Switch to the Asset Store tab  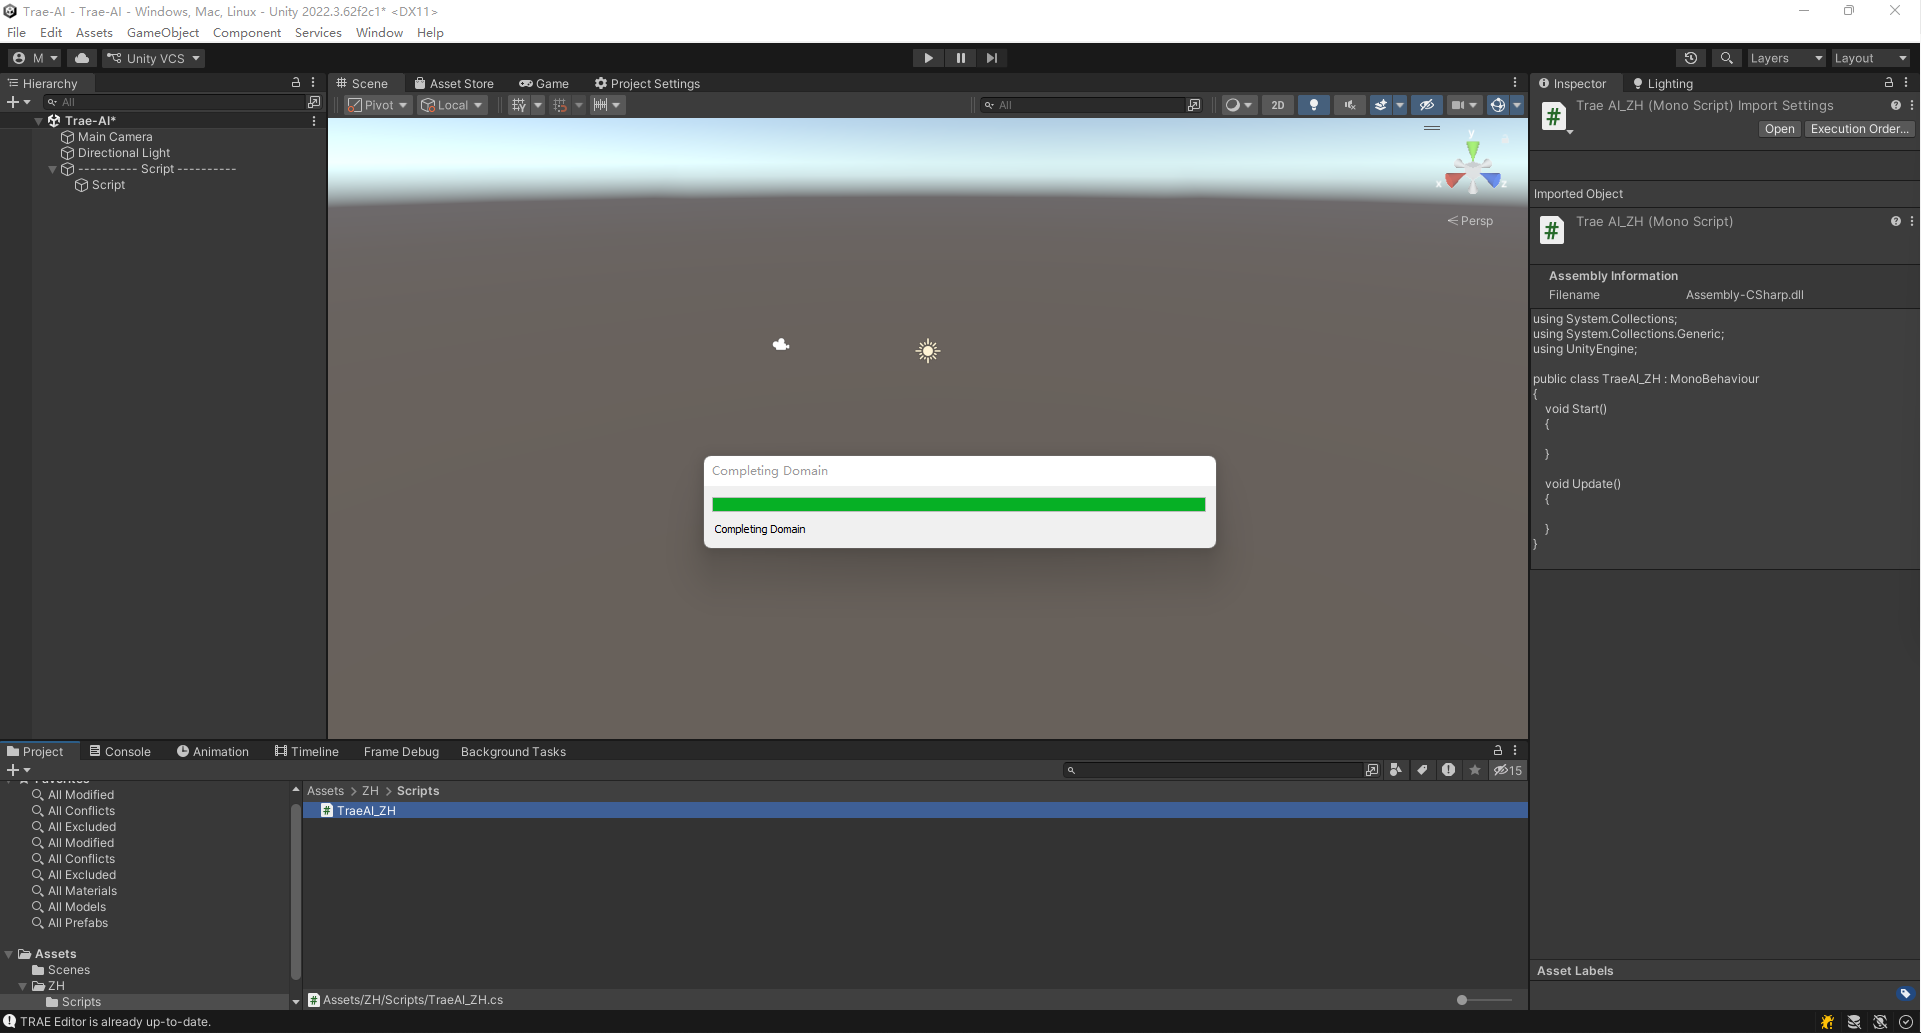pos(454,84)
